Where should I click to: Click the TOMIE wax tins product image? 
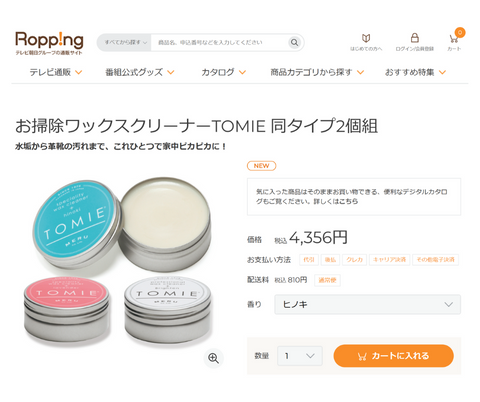tap(118, 260)
